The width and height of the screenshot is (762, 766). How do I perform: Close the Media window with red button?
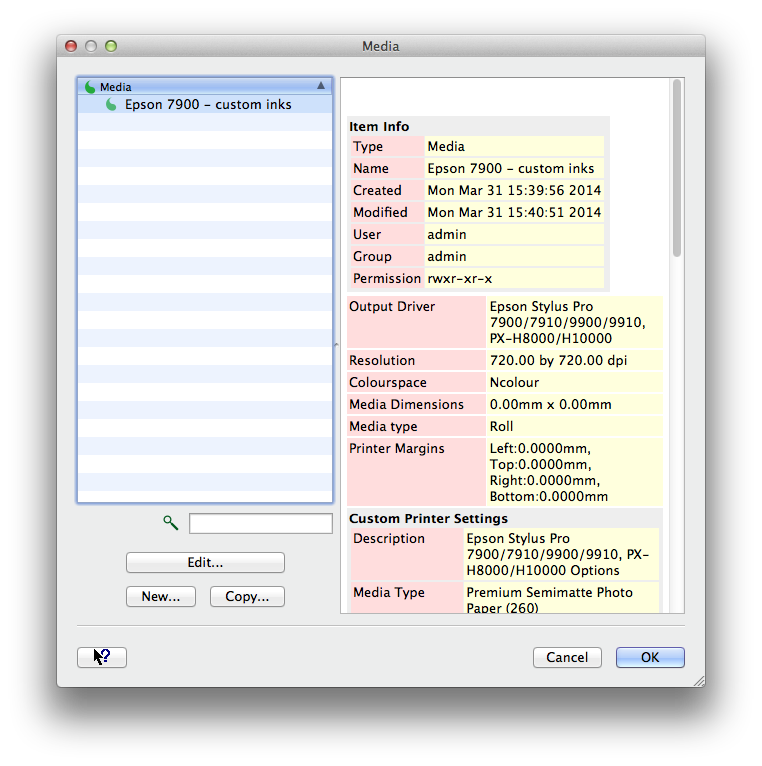pyautogui.click(x=71, y=46)
